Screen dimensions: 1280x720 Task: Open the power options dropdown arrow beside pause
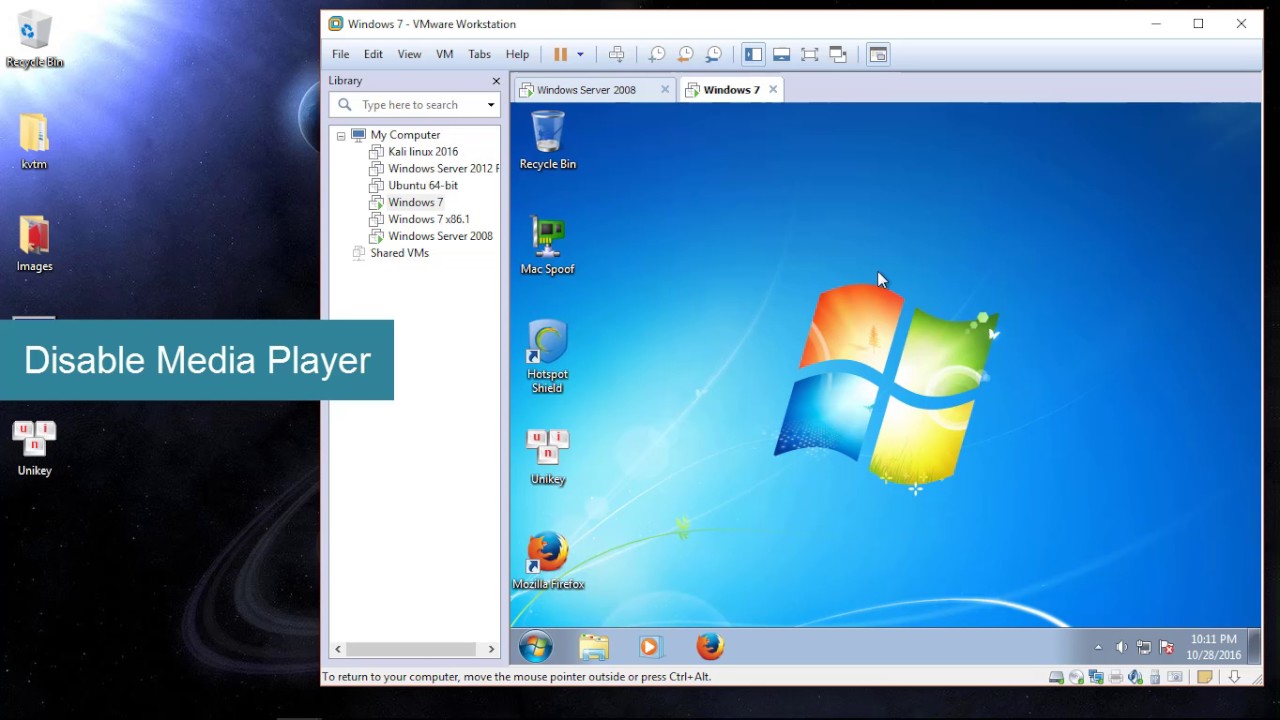[x=580, y=54]
